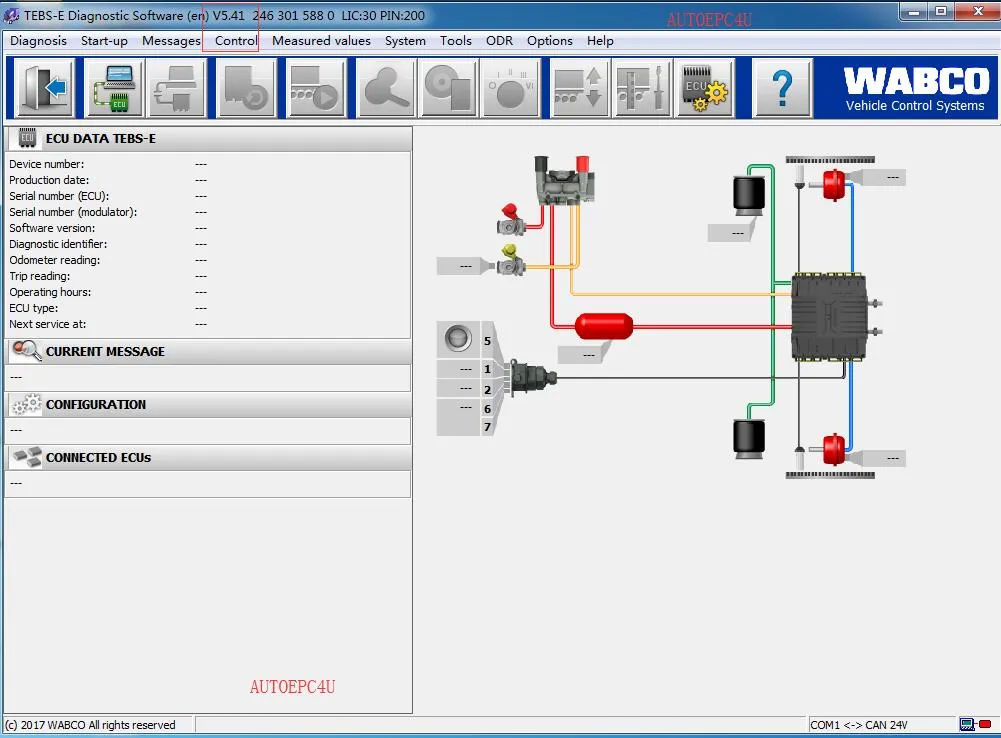Click the CONFIGURATION header
Screen dimensions: 1001x738
(208, 404)
